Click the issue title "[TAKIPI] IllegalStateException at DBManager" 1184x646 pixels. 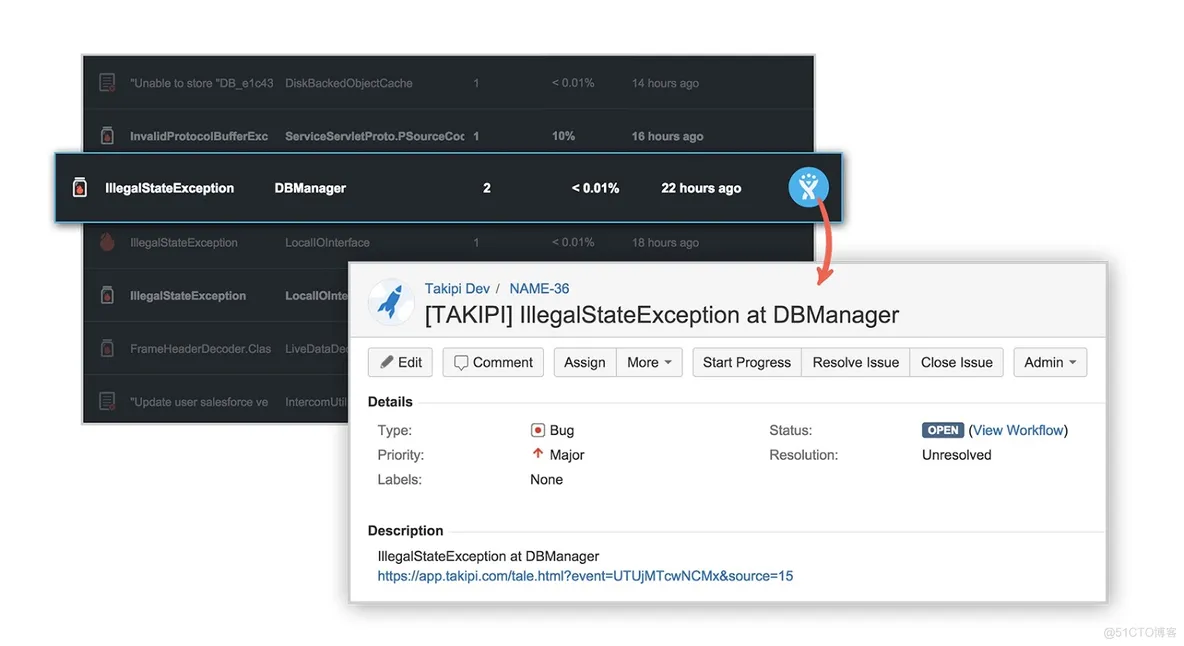tap(661, 315)
